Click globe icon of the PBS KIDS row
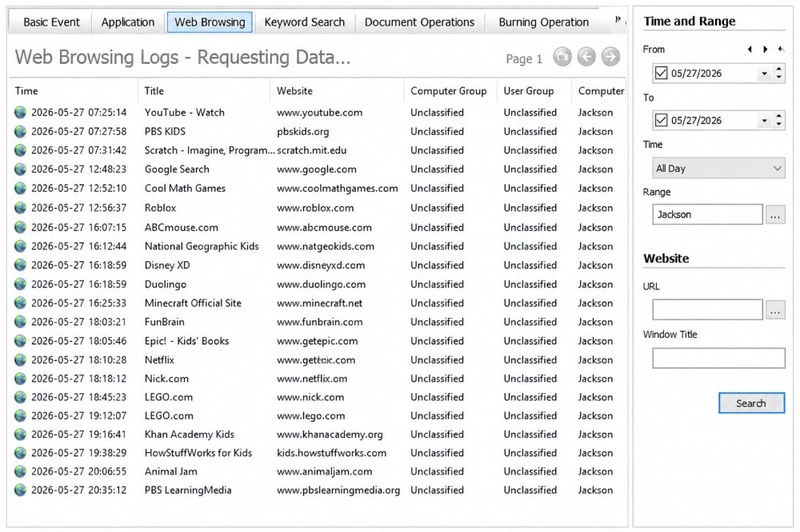The image size is (800, 532). pos(20,132)
